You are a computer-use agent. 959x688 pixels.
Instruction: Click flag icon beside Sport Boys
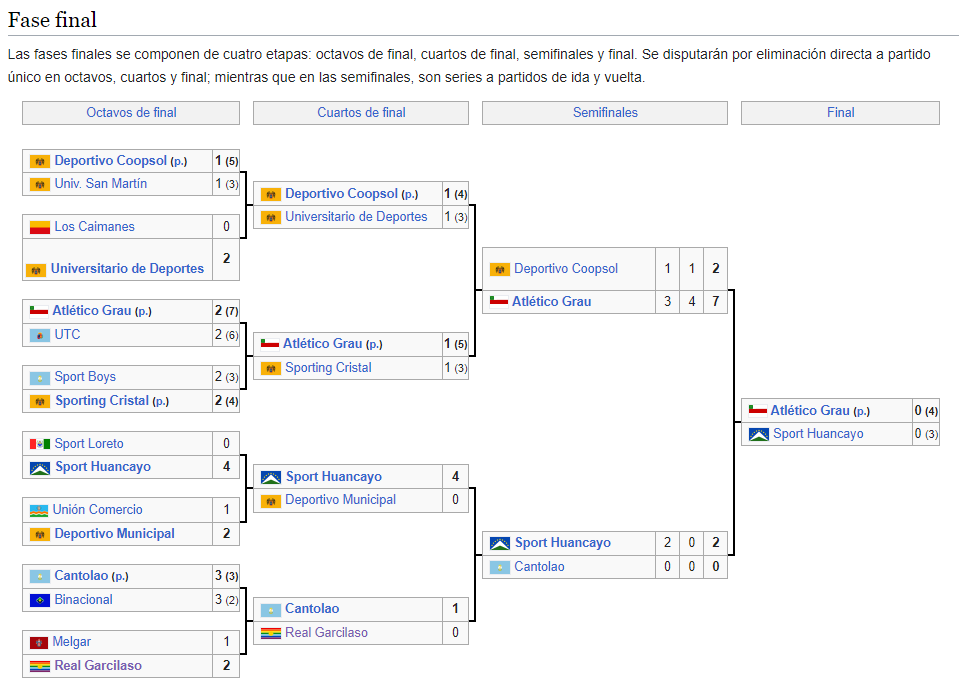[x=40, y=378]
